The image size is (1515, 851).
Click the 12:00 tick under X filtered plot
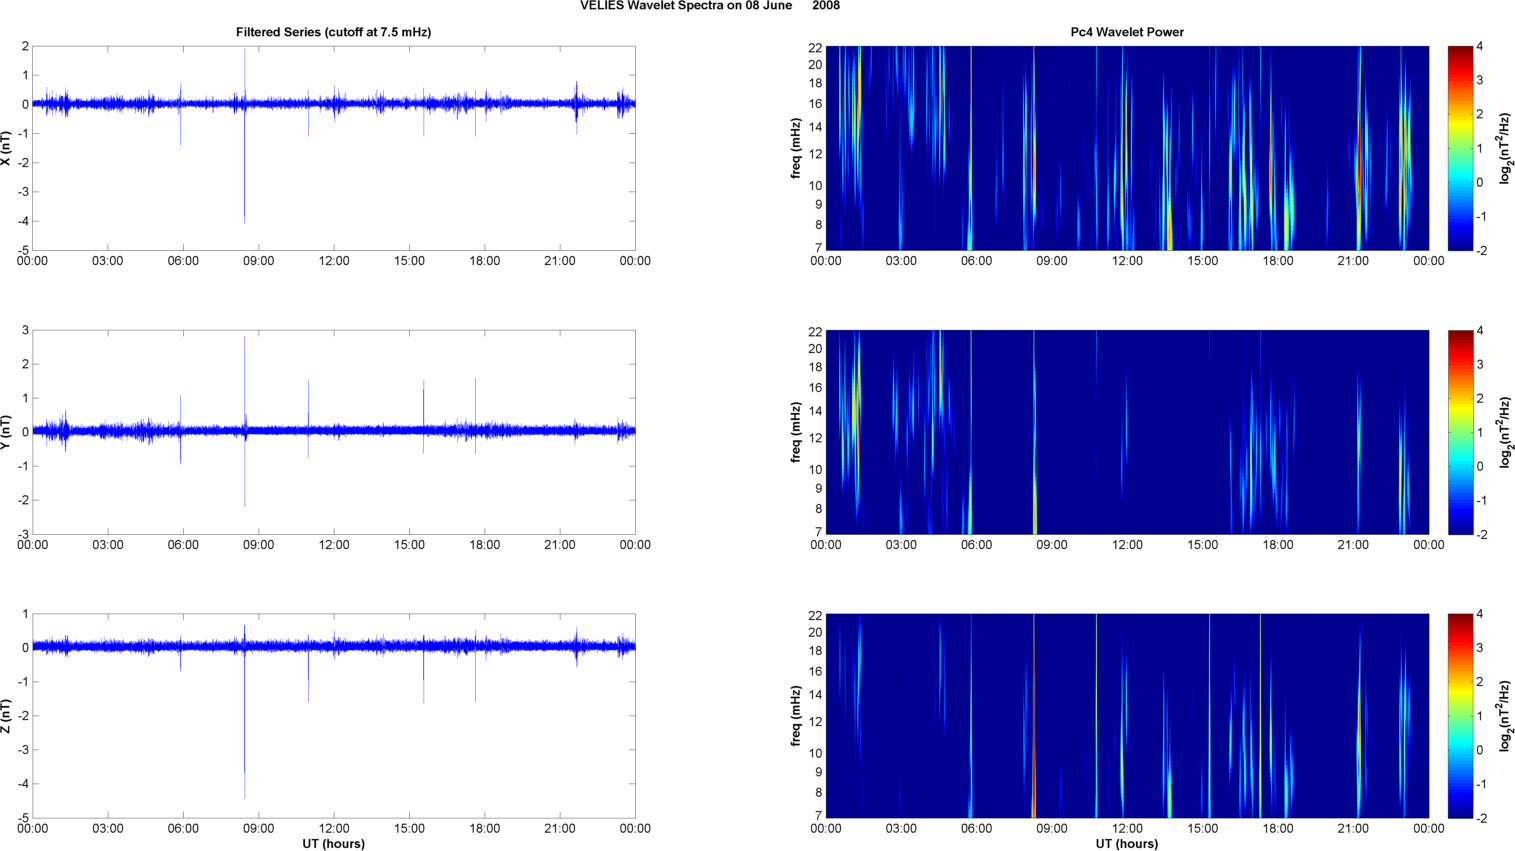pyautogui.click(x=334, y=261)
